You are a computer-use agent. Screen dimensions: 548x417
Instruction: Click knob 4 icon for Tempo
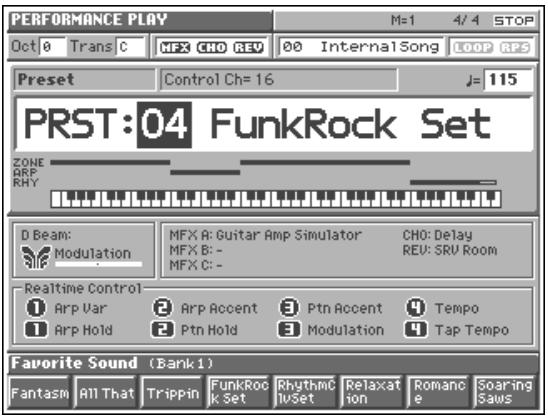[416, 308]
